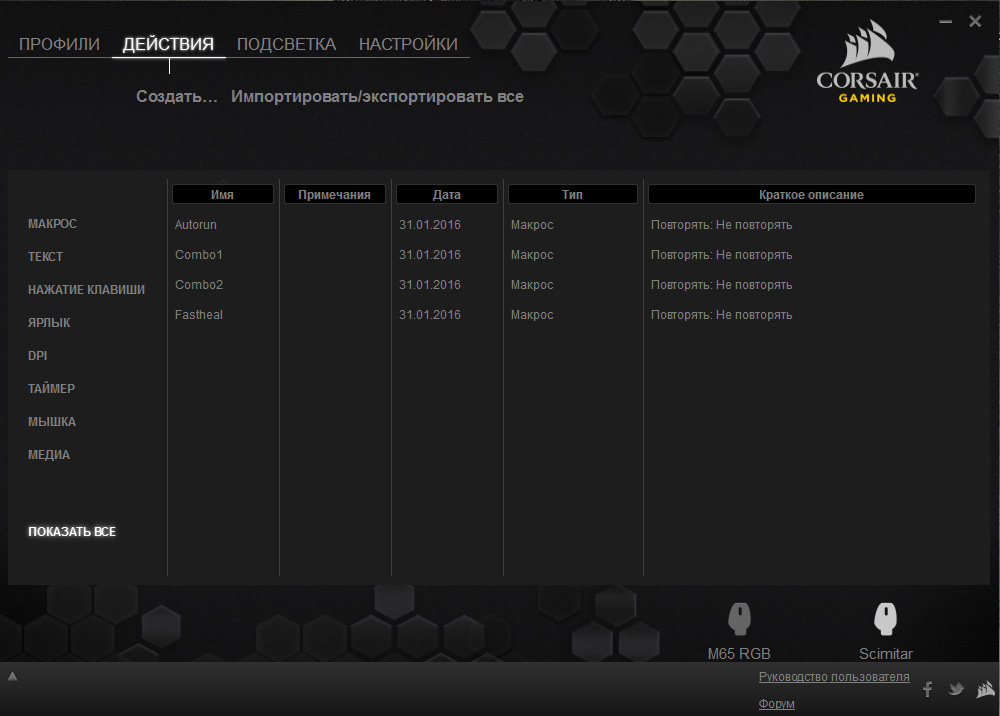Sort by the Дата column header
Viewport: 1000px width, 716px height.
click(447, 195)
